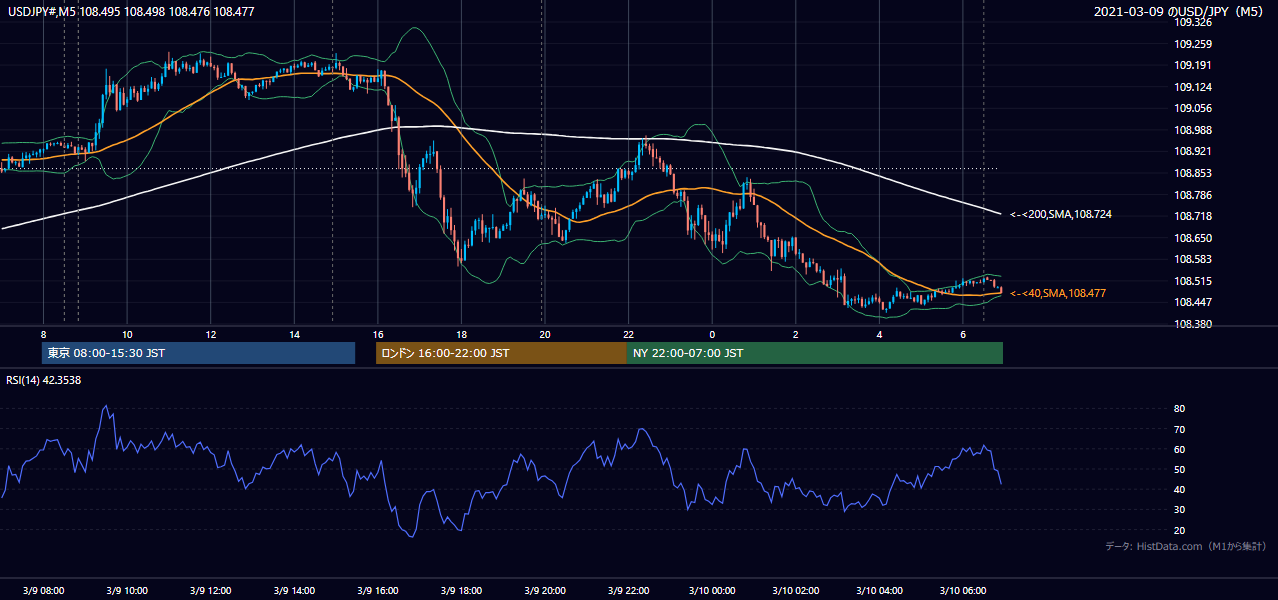Image resolution: width=1278 pixels, height=600 pixels.
Task: Click the 109.124 price axis label
Action: coord(1193,87)
